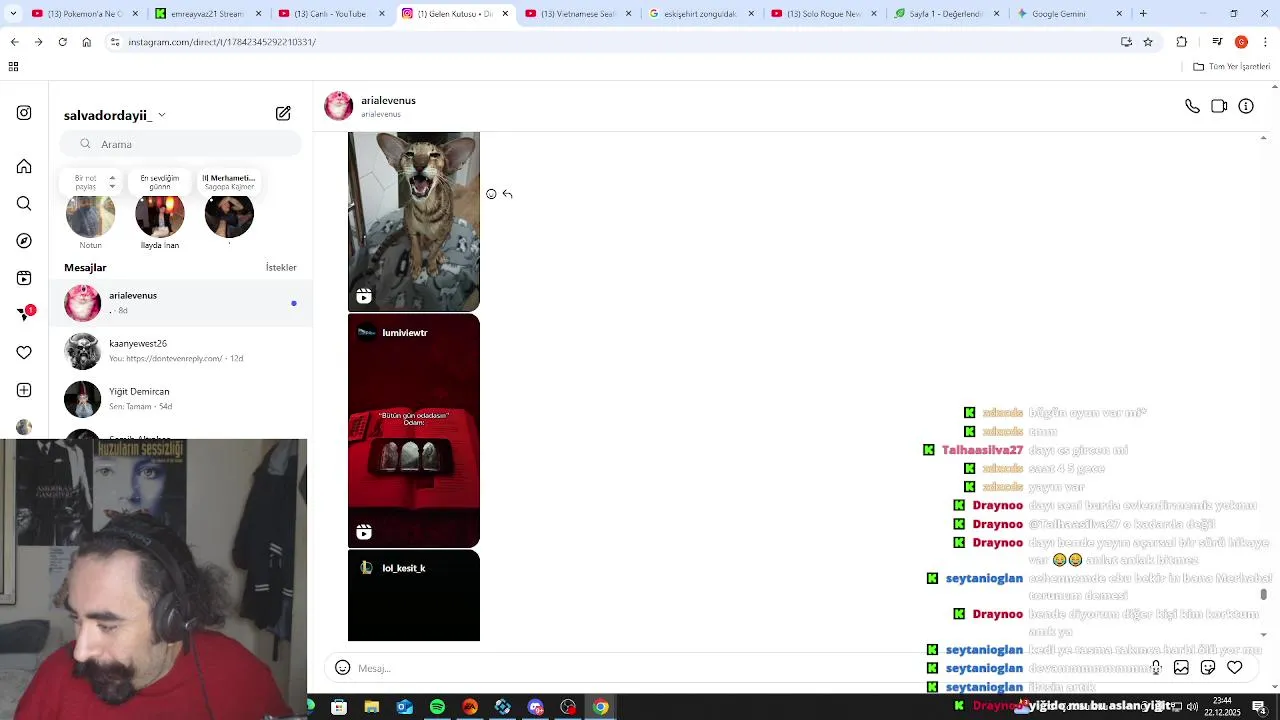The height and width of the screenshot is (720, 1280).
Task: Click the Create plus icon in sidebar
Action: [x=24, y=390]
